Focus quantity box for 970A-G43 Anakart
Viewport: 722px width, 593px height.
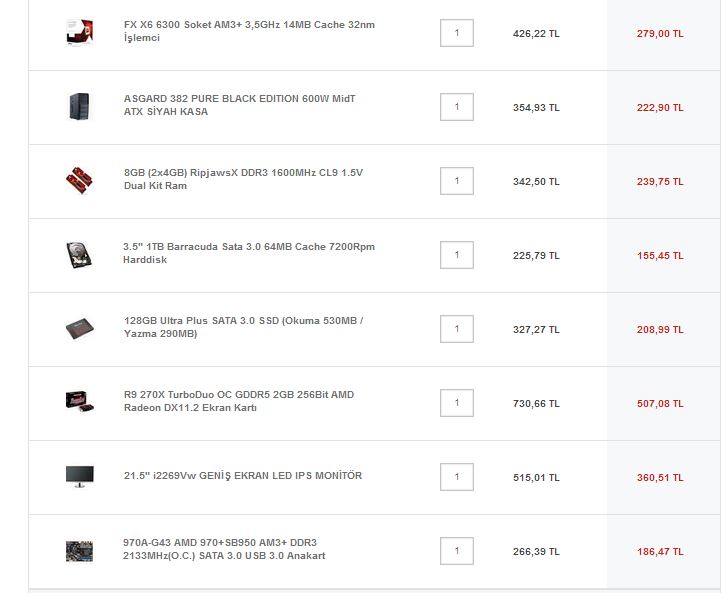(457, 551)
